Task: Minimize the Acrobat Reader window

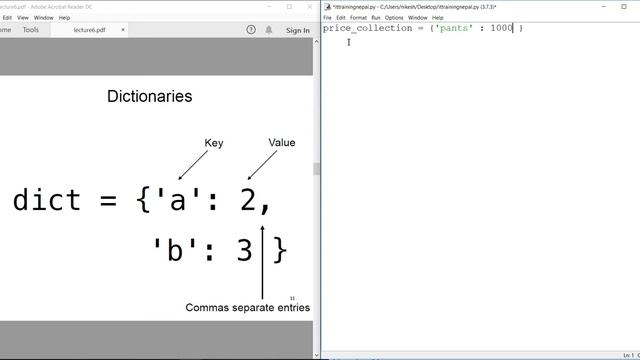Action: coord(269,7)
